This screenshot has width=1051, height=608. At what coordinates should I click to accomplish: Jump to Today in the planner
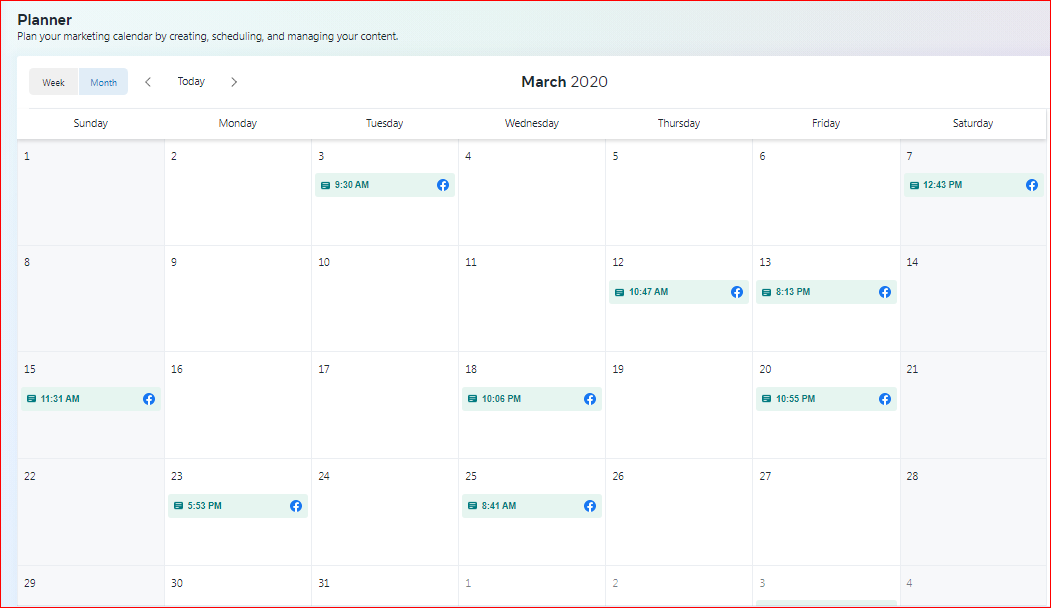point(191,82)
